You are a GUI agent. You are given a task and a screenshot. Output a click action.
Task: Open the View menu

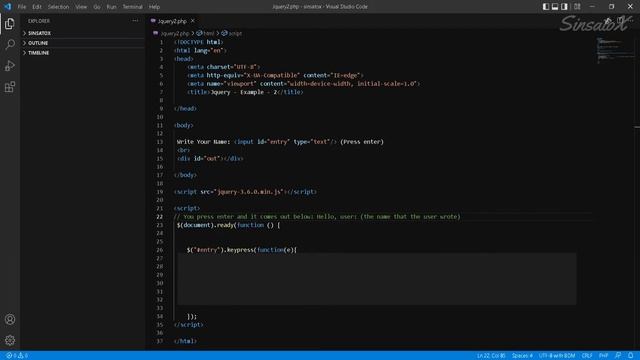click(x=81, y=7)
